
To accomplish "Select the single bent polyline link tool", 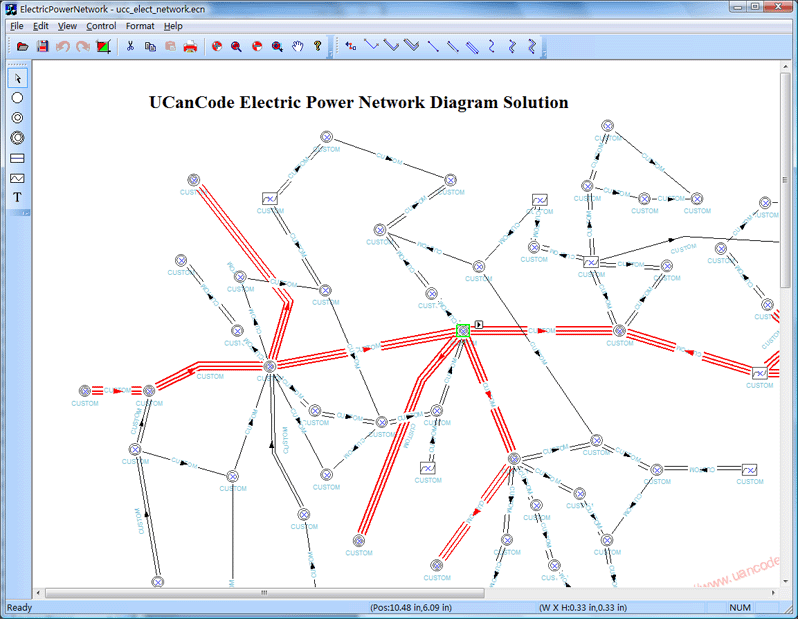I will pyautogui.click(x=372, y=47).
